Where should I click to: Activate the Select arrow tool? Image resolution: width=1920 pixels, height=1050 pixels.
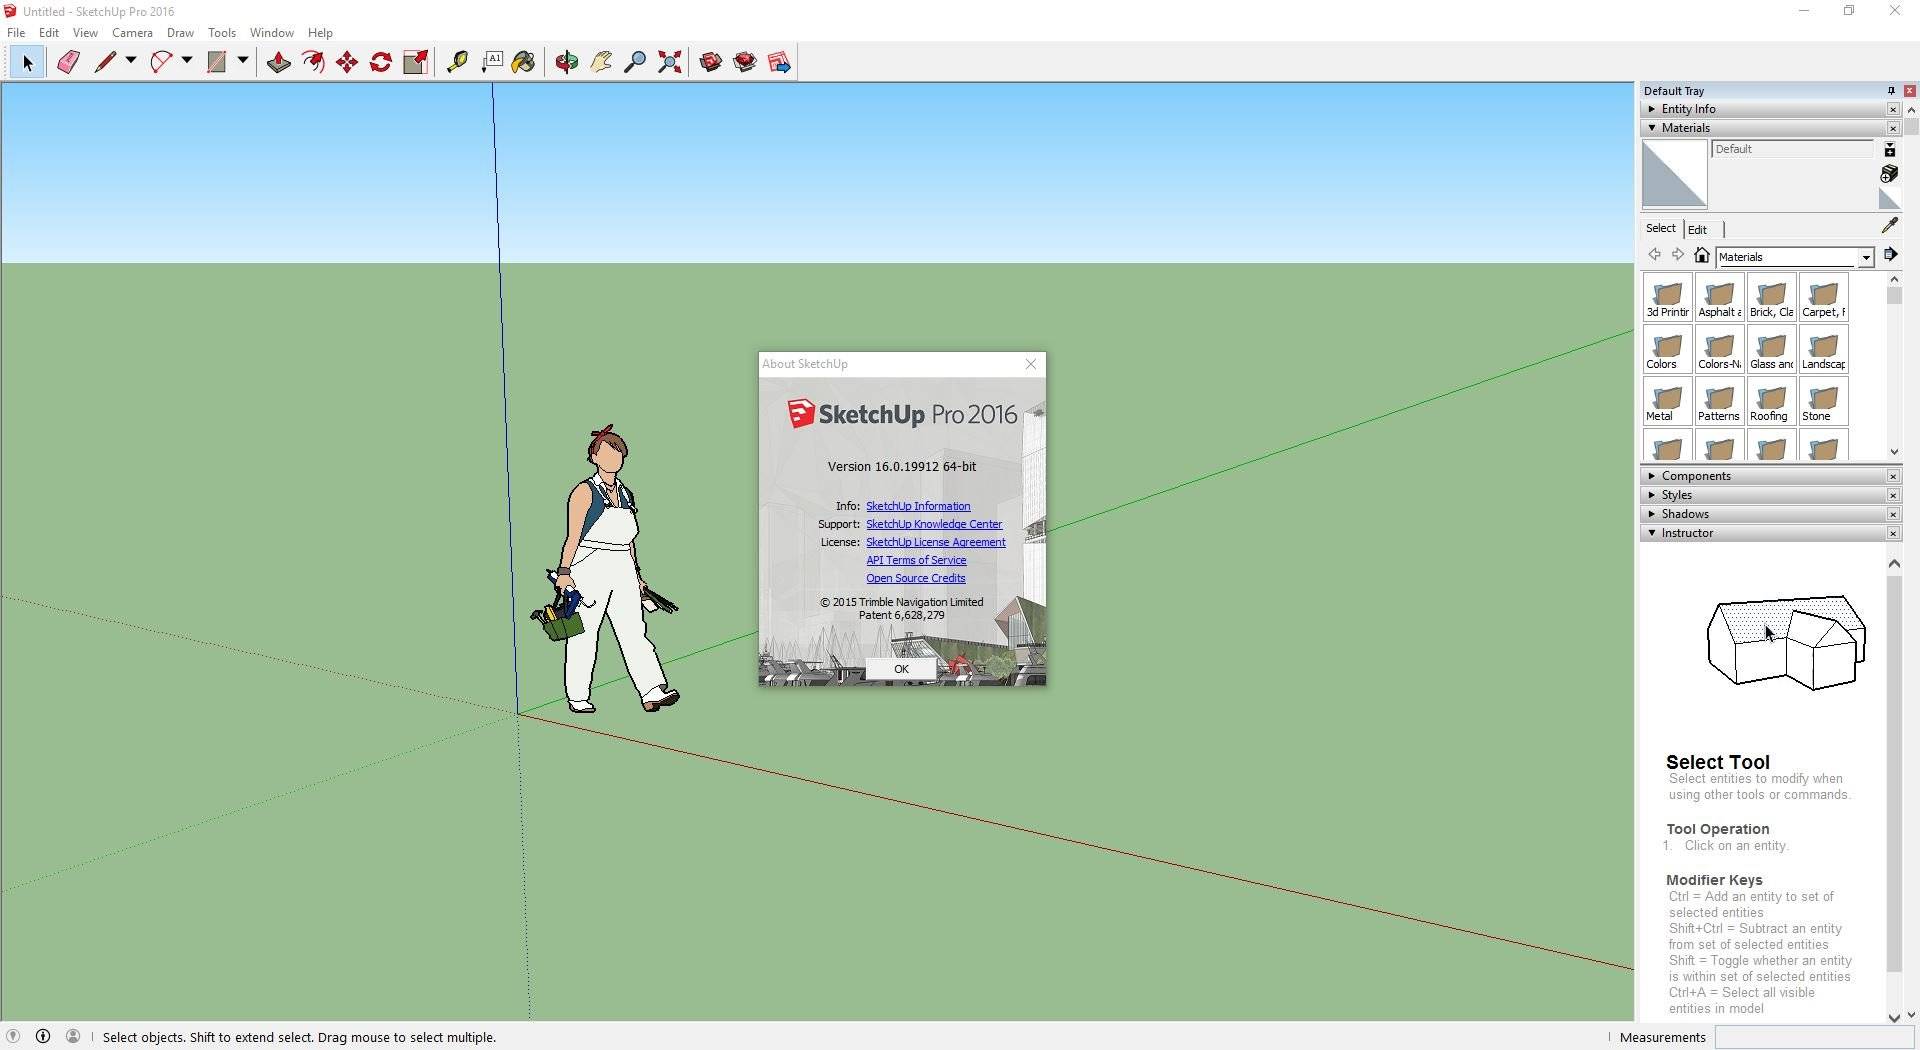pyautogui.click(x=27, y=62)
